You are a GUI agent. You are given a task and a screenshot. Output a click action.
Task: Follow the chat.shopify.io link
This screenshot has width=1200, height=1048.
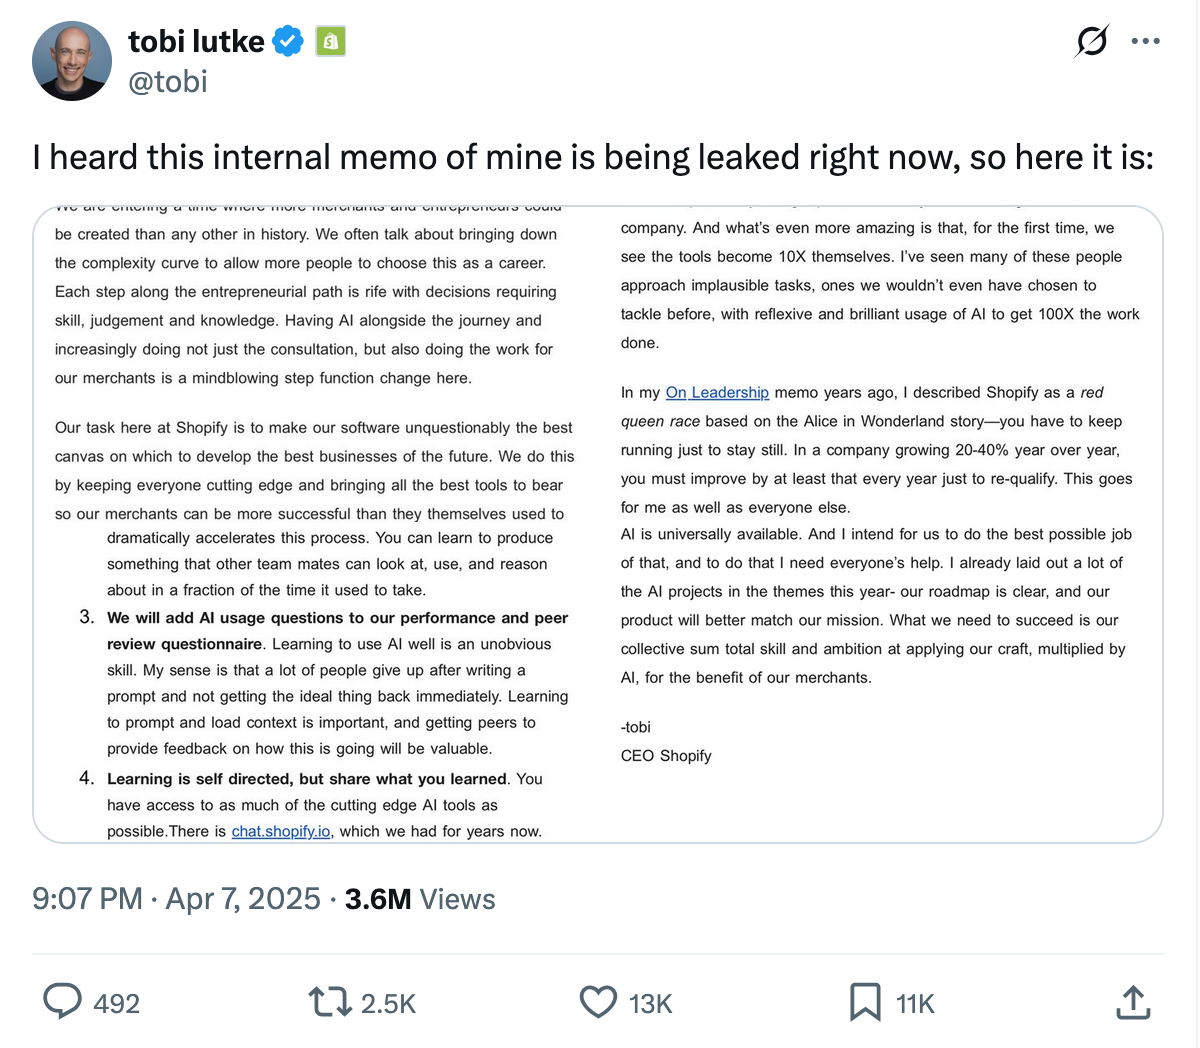(x=281, y=831)
